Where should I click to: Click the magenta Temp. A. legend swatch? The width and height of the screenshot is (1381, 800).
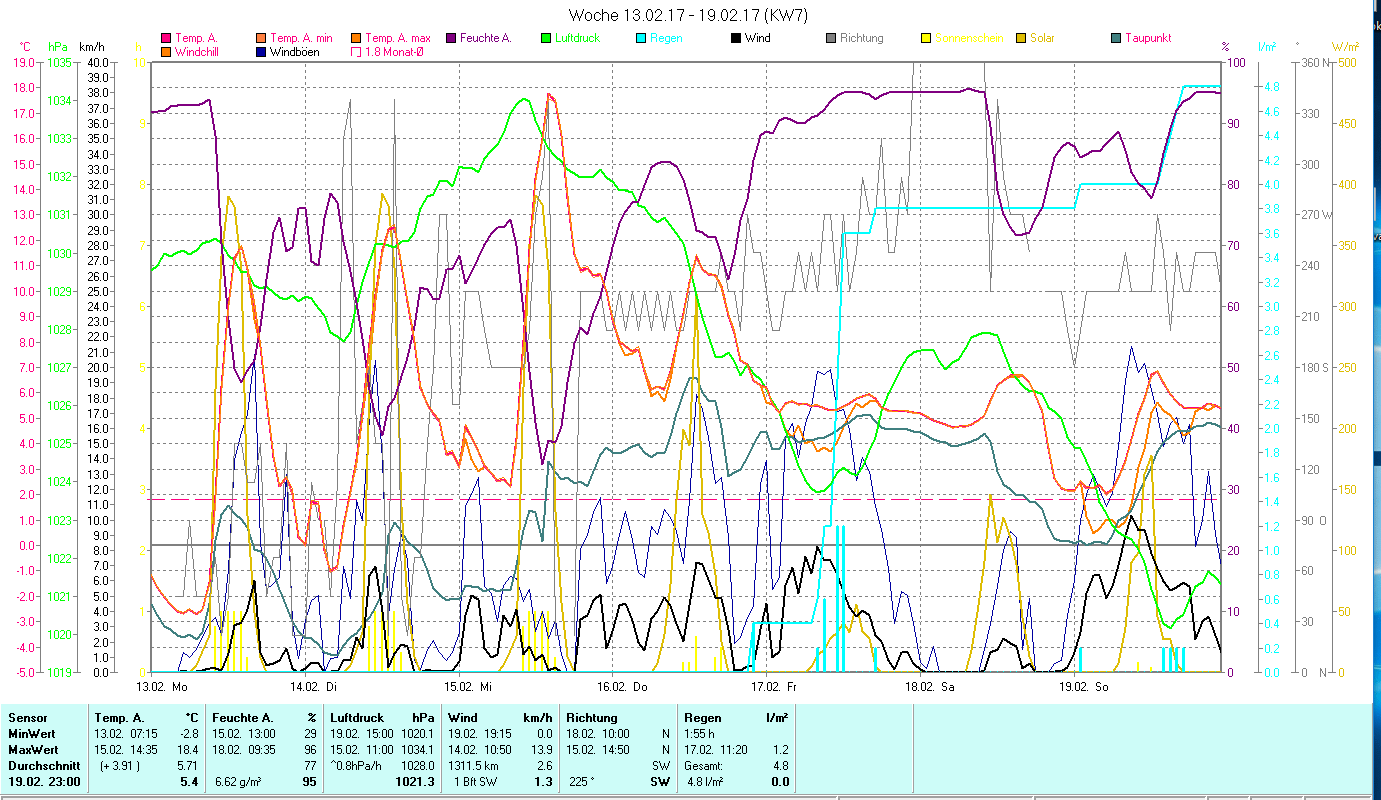[x=165, y=39]
